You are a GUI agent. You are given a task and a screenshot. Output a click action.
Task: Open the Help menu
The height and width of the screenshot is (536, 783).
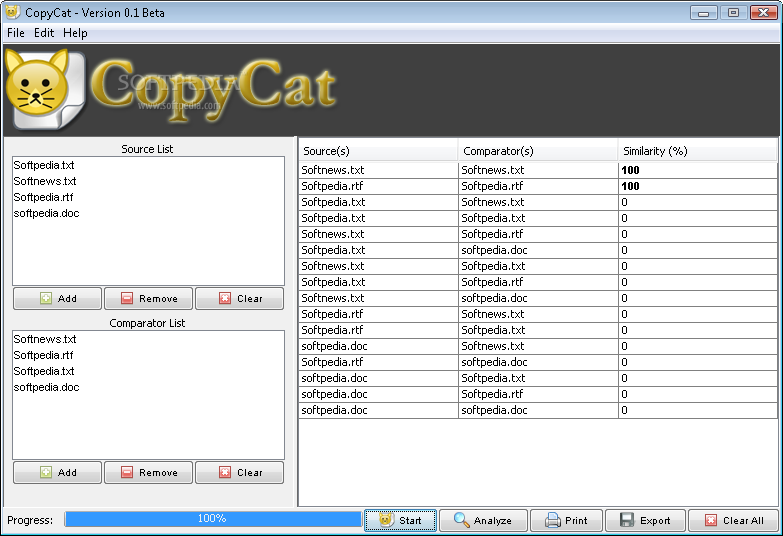[75, 33]
